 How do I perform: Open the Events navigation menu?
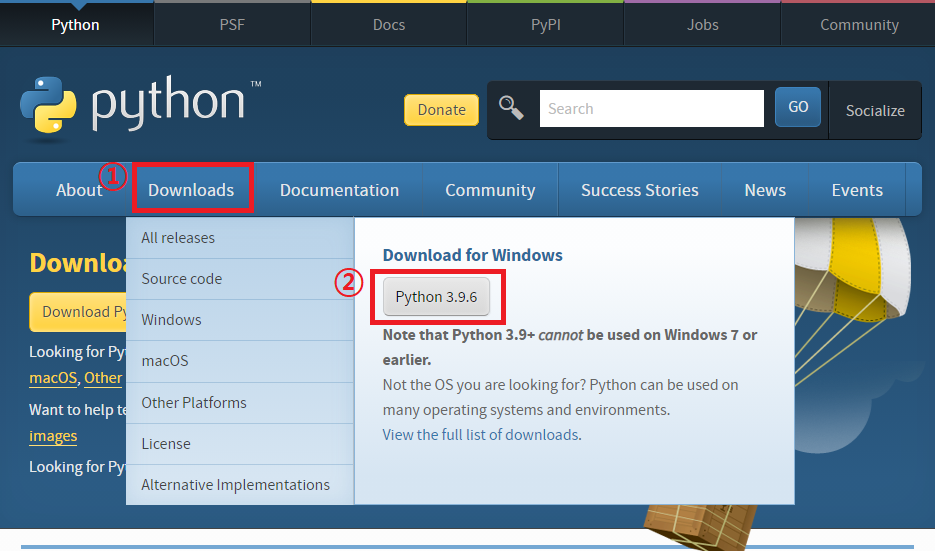point(857,190)
